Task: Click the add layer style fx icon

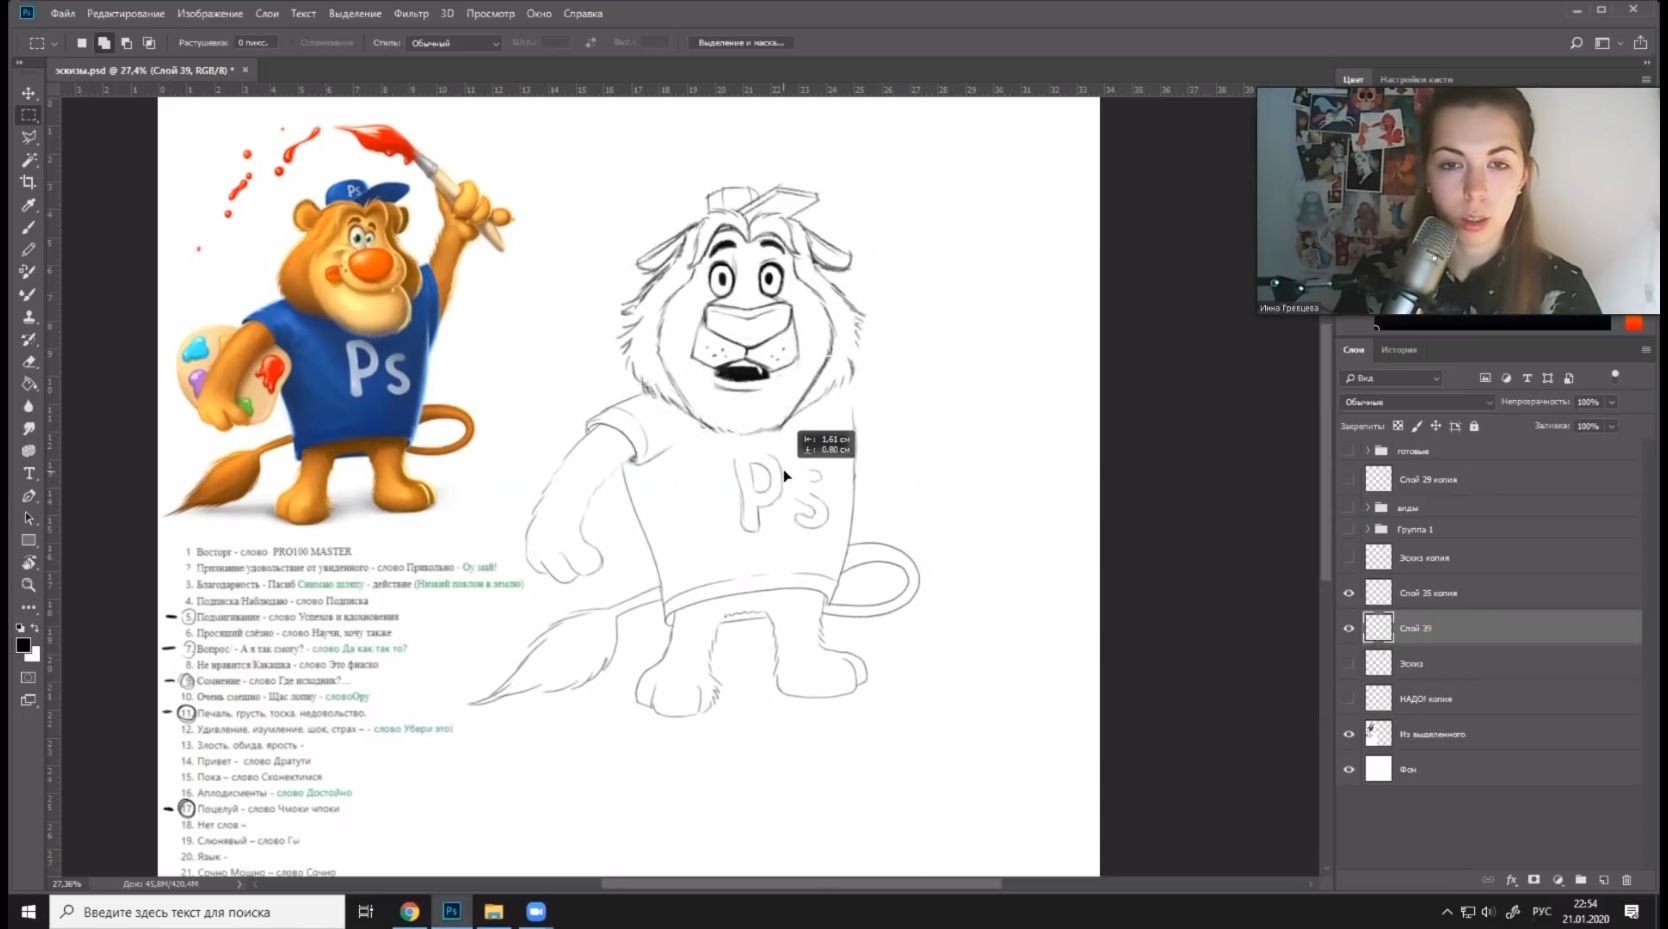Action: click(x=1511, y=880)
